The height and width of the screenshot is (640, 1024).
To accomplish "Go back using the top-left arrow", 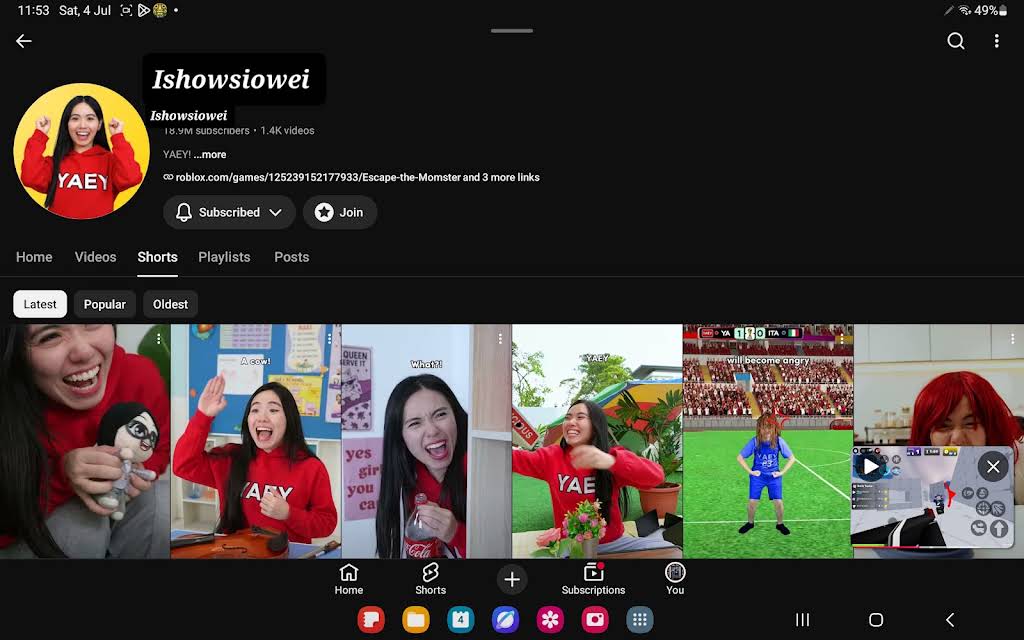I will (x=24, y=41).
